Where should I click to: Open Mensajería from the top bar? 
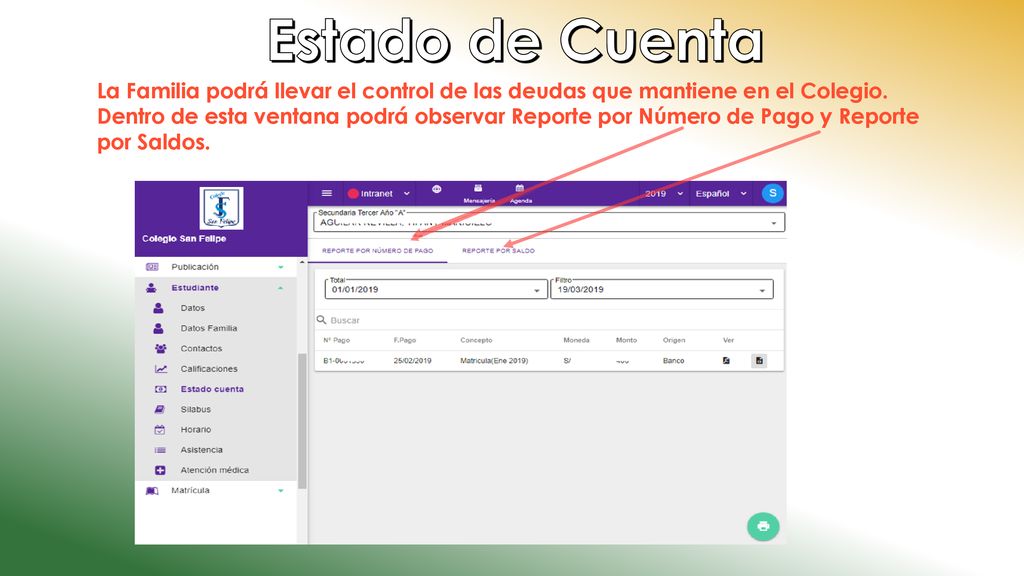479,194
